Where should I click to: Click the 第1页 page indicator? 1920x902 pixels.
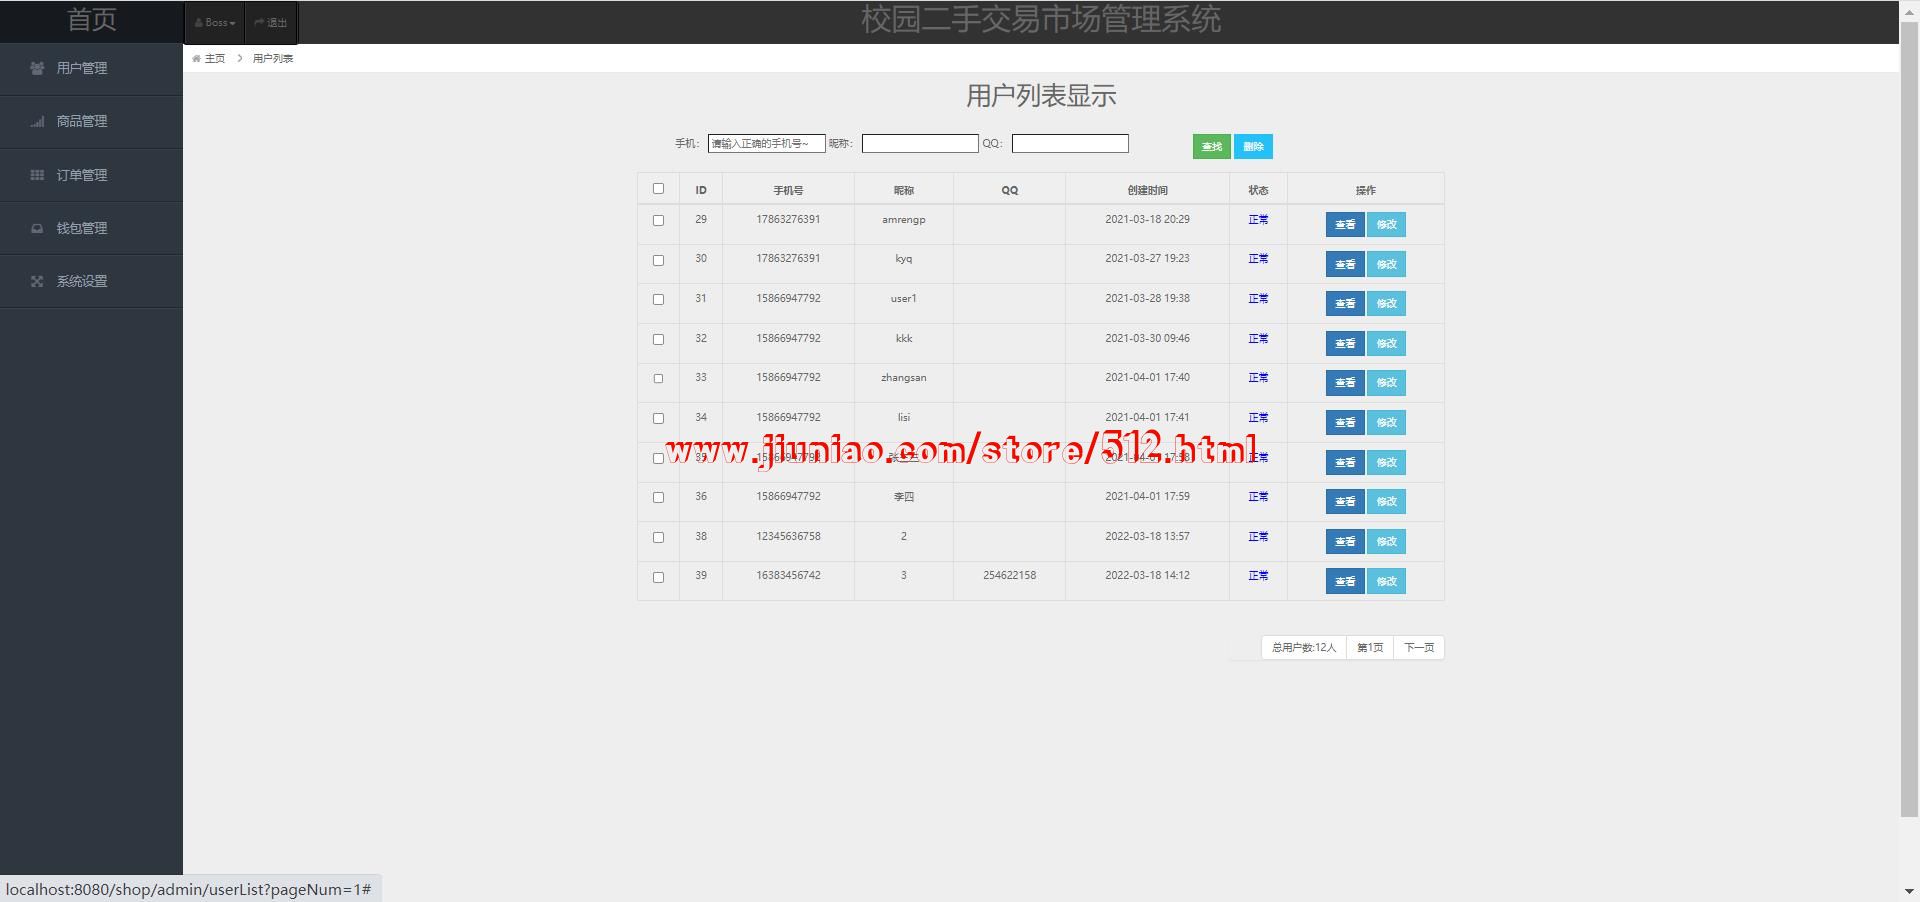pyautogui.click(x=1370, y=647)
